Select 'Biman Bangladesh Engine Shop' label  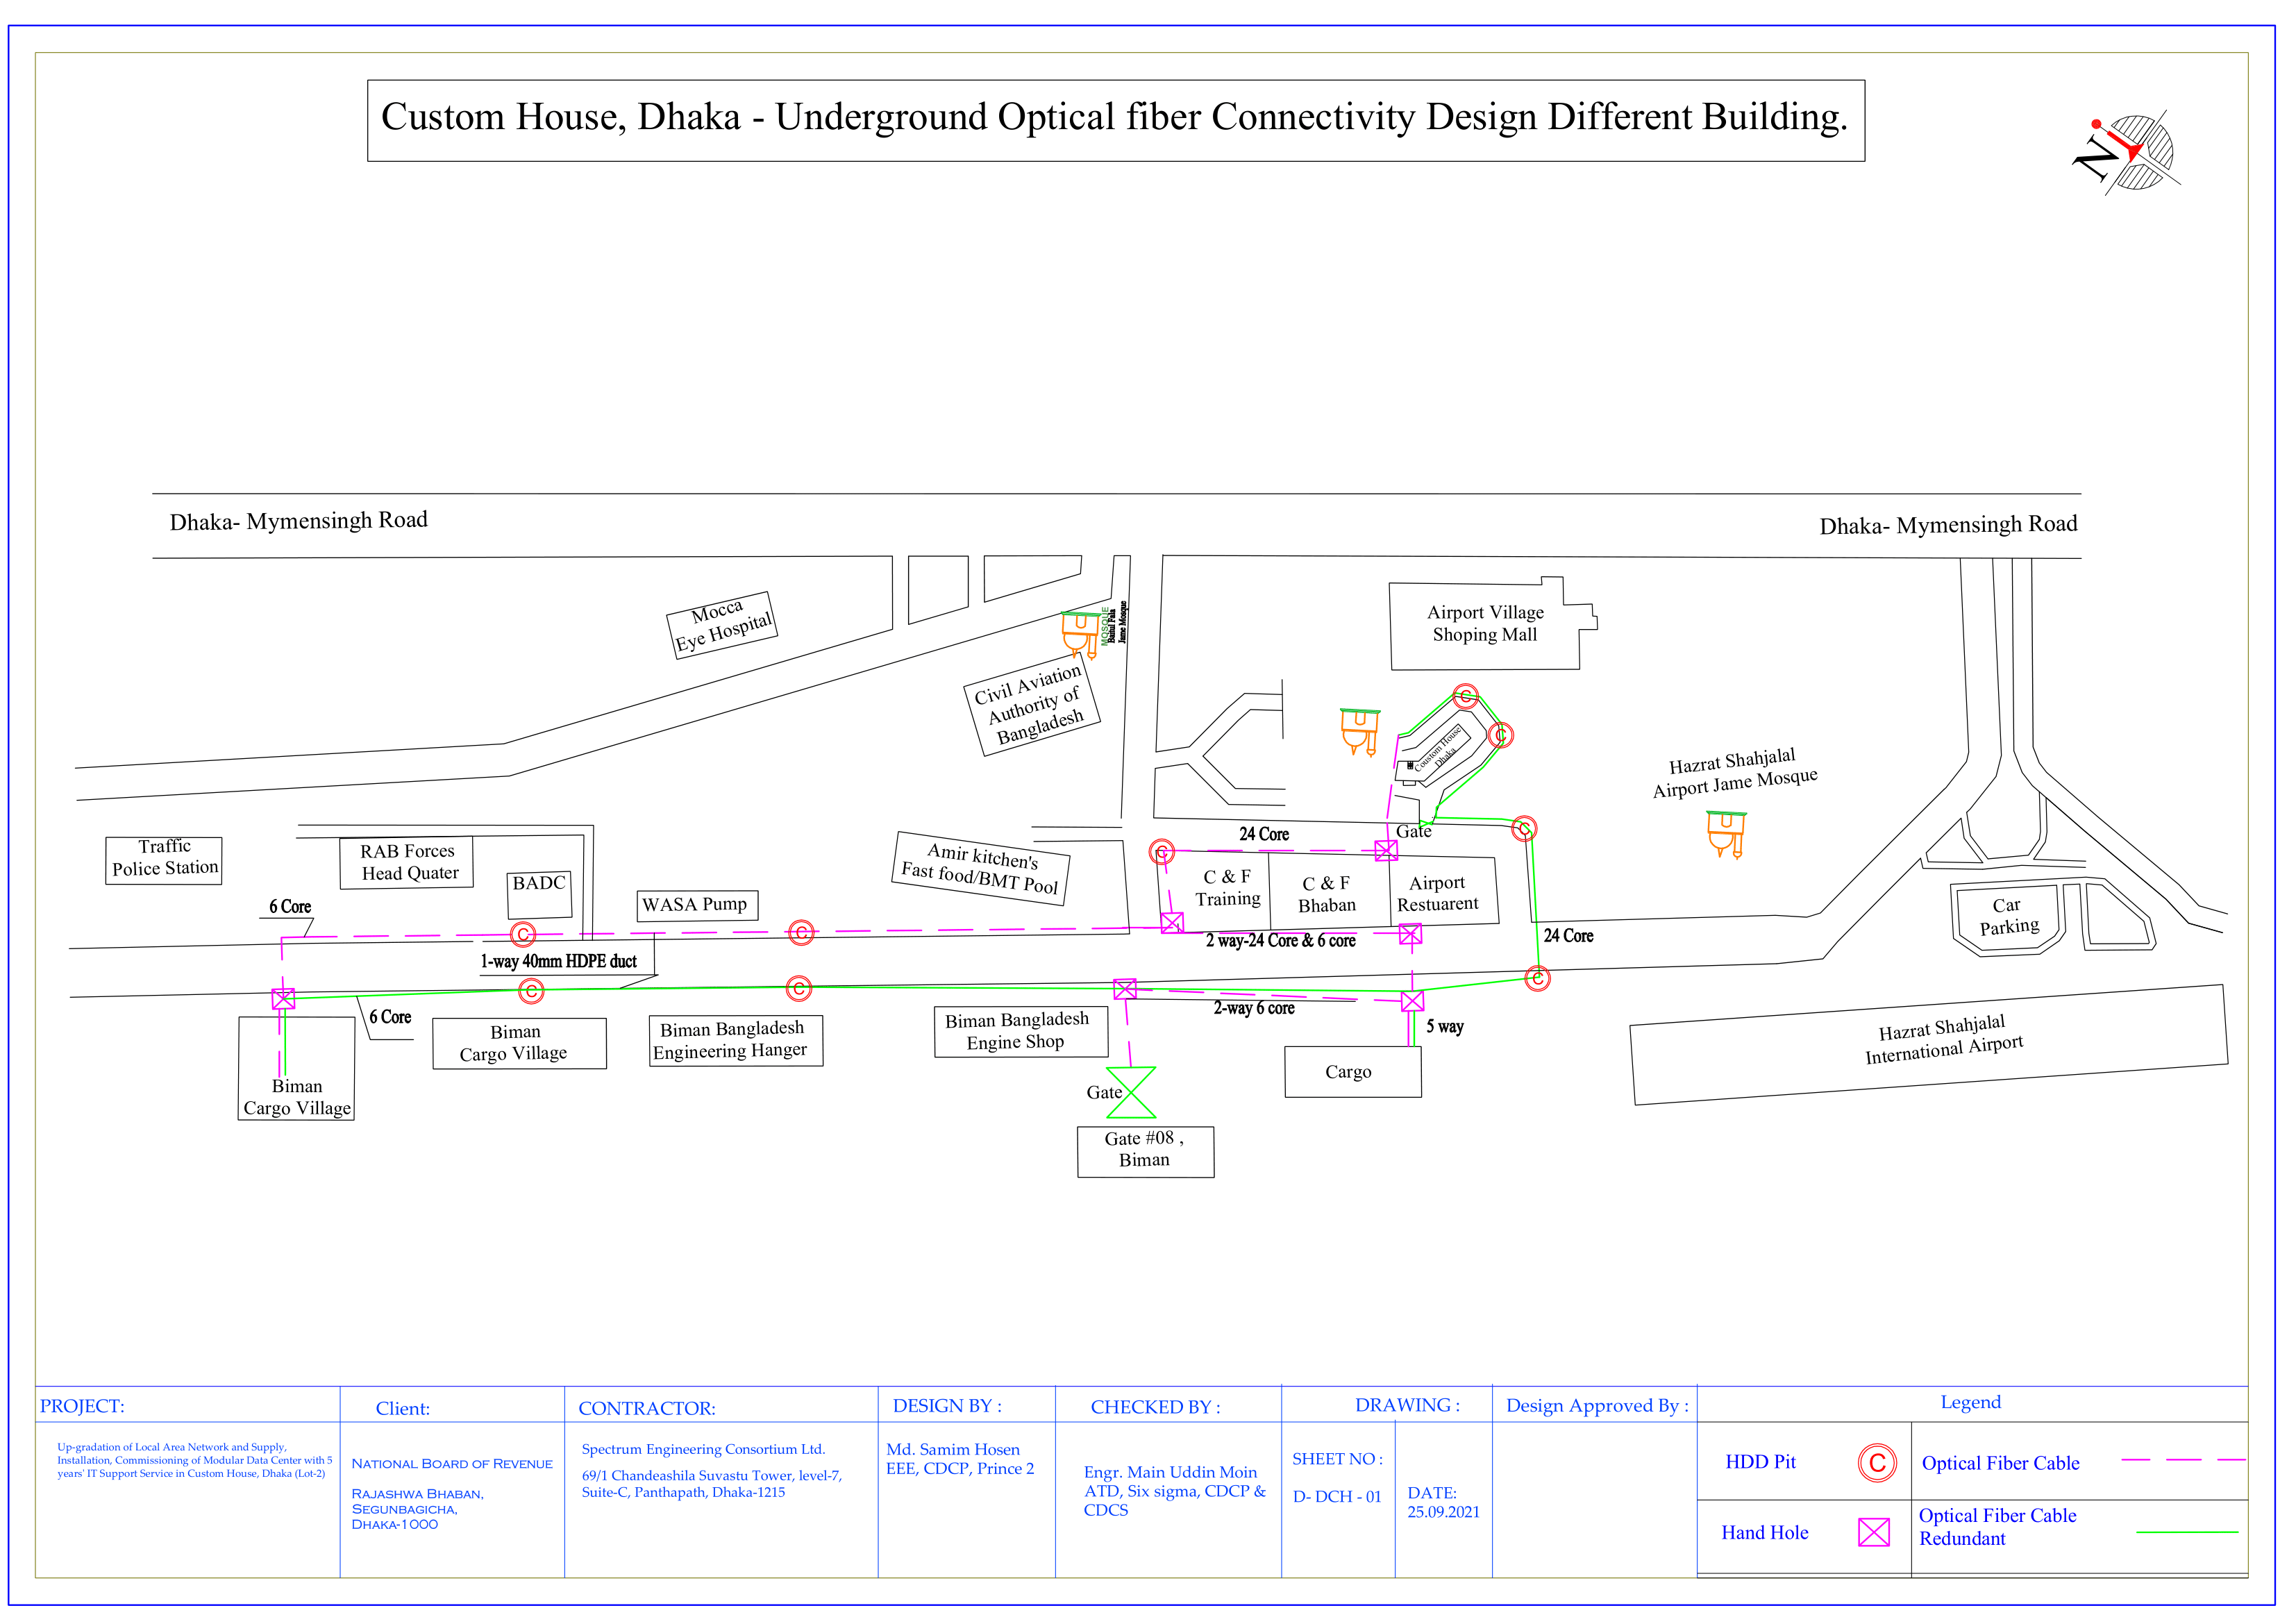[x=1017, y=1031]
